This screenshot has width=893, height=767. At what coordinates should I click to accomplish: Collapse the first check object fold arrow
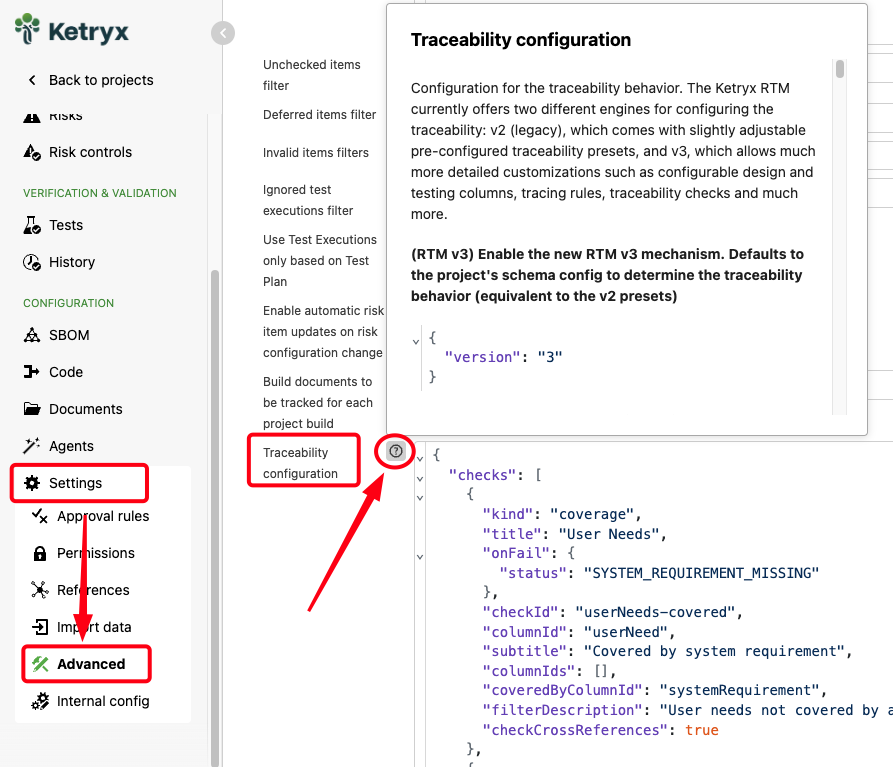[420, 498]
